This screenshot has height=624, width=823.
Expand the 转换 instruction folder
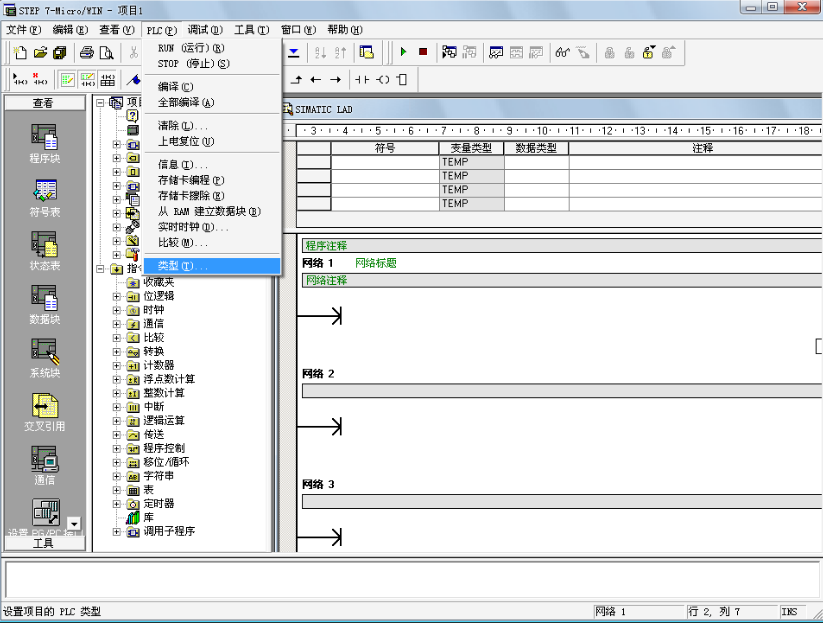[x=117, y=352]
